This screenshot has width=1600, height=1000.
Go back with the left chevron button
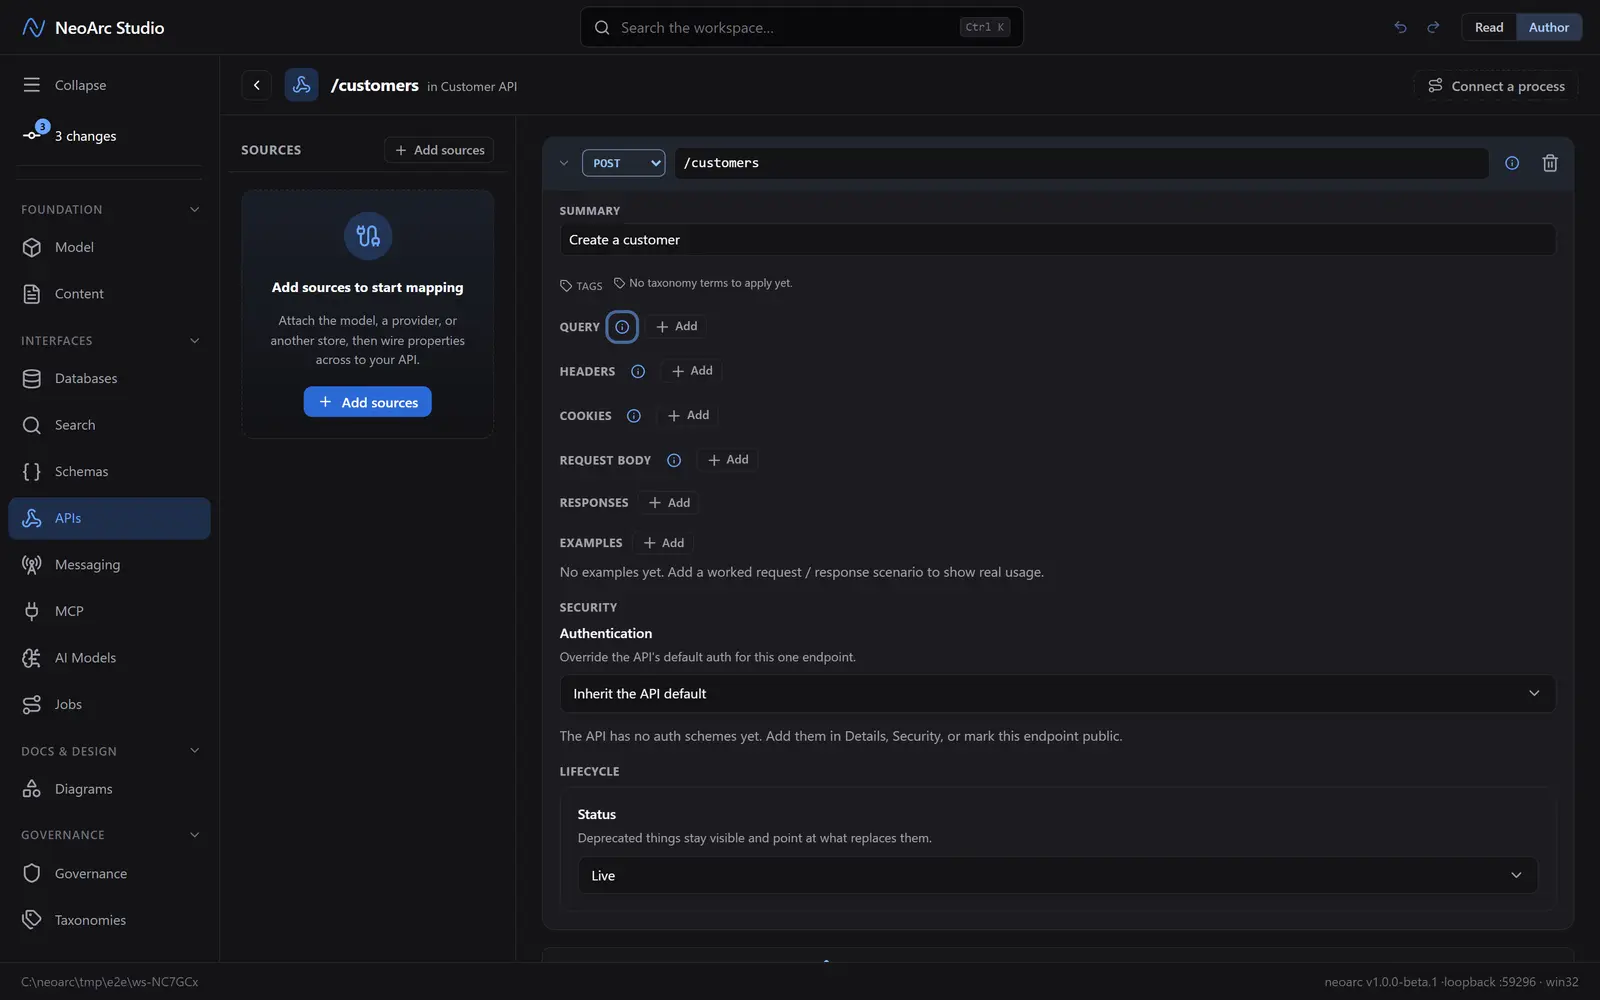[x=257, y=85]
